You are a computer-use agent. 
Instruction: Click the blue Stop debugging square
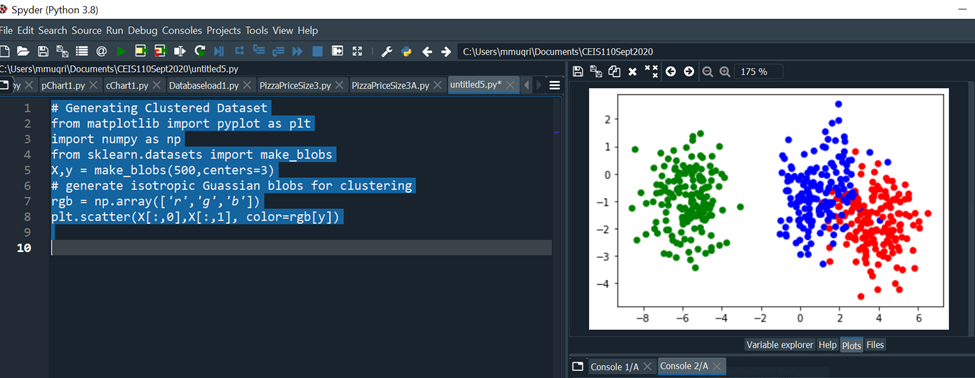[x=317, y=52]
